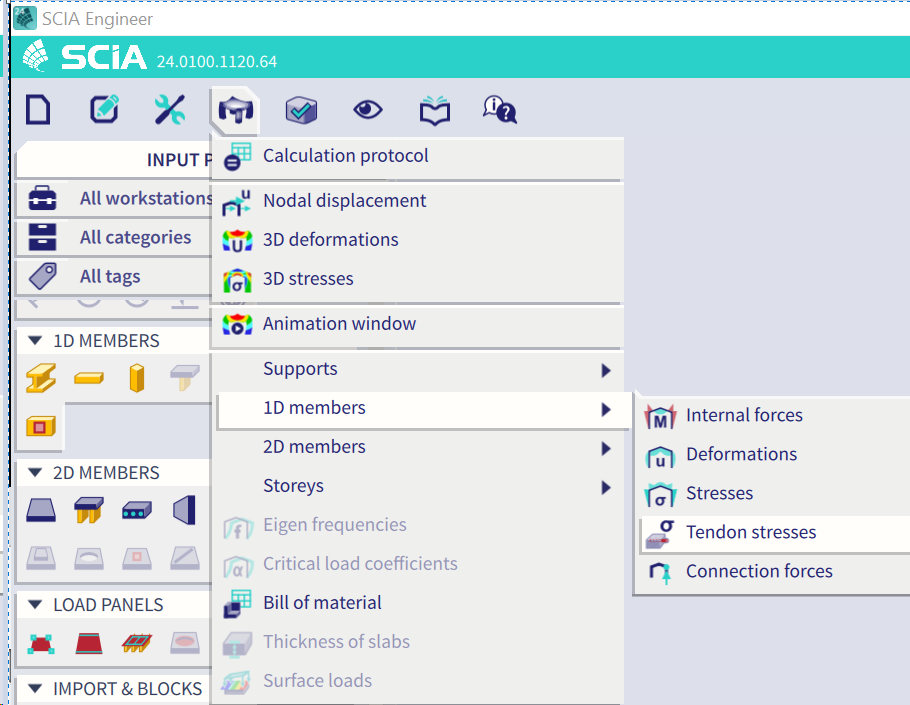Open the help question mark icon

499,109
